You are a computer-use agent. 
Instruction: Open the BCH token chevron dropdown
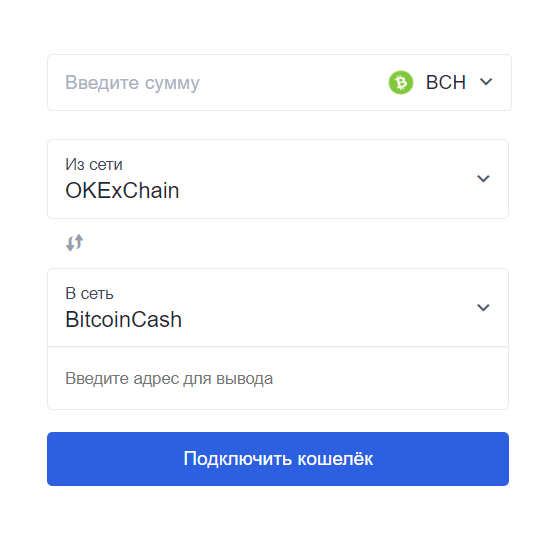pyautogui.click(x=486, y=82)
